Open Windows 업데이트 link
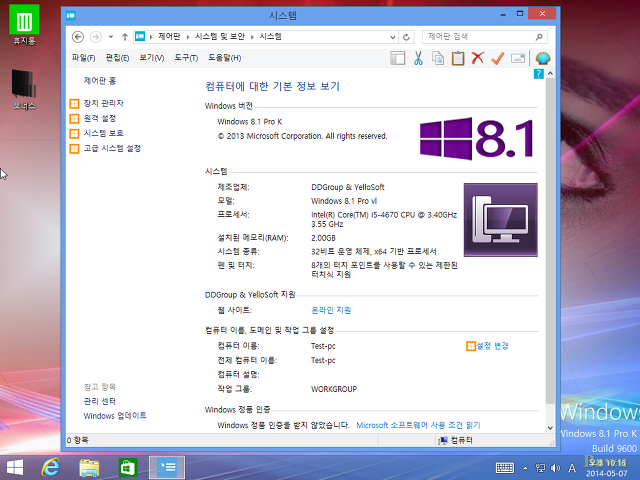The width and height of the screenshot is (640, 480). tap(115, 416)
